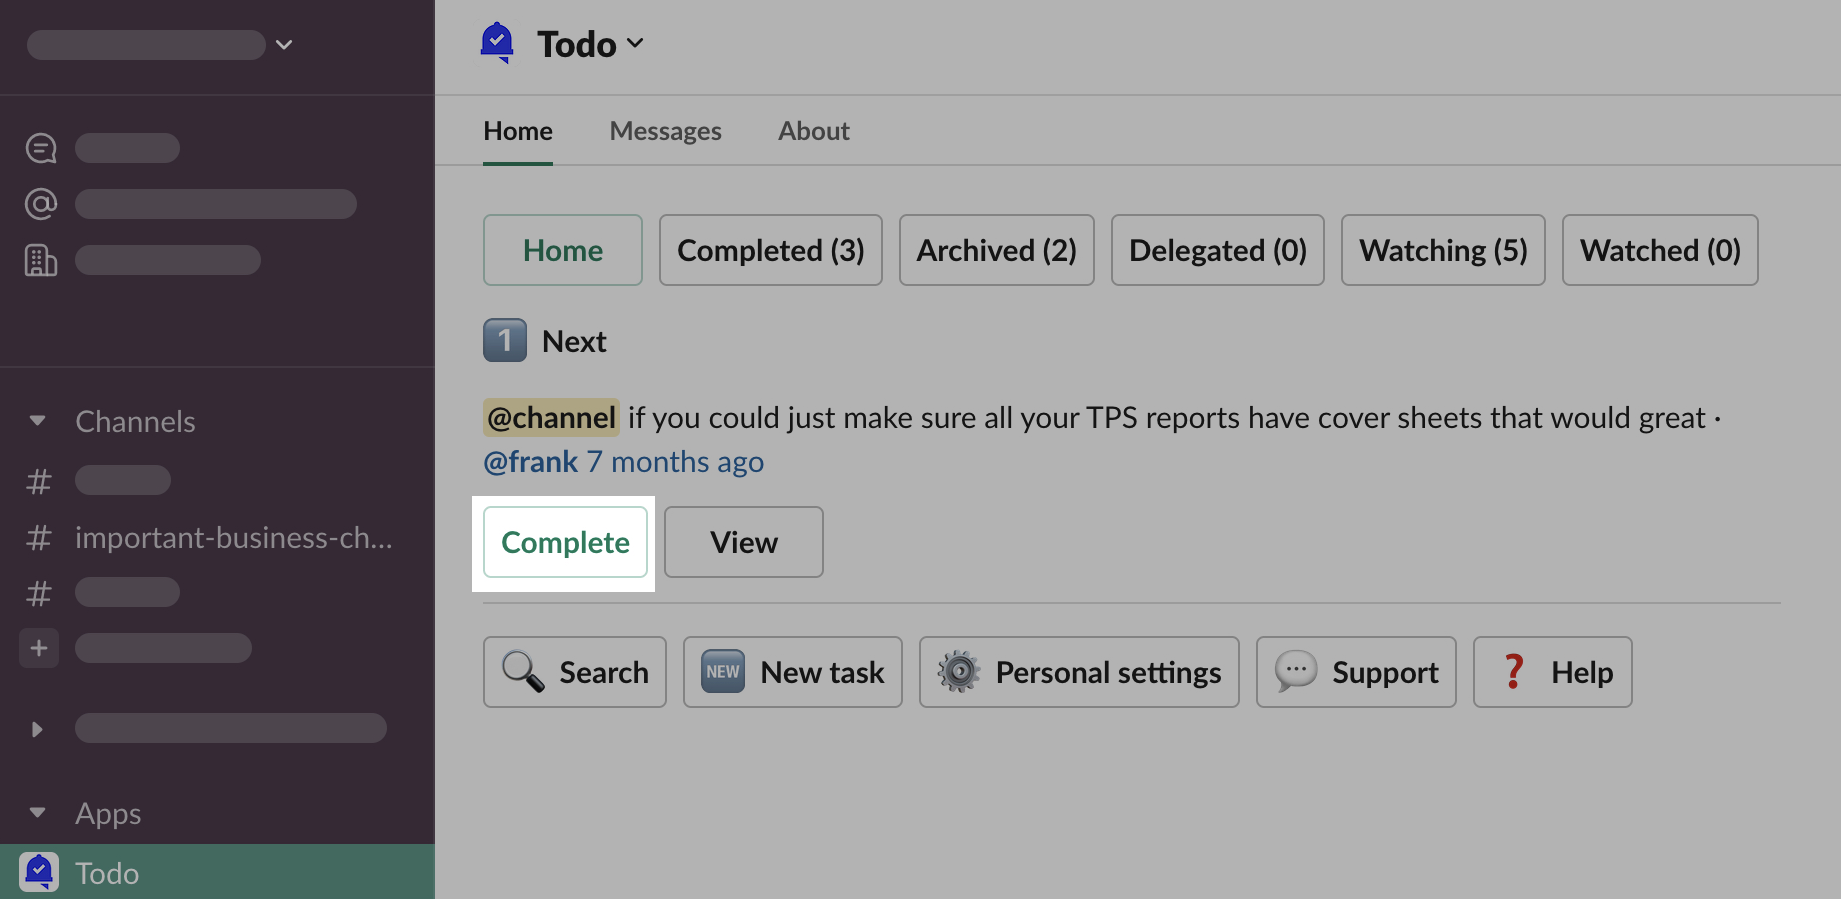Click the number 1 Next badge

click(x=505, y=341)
